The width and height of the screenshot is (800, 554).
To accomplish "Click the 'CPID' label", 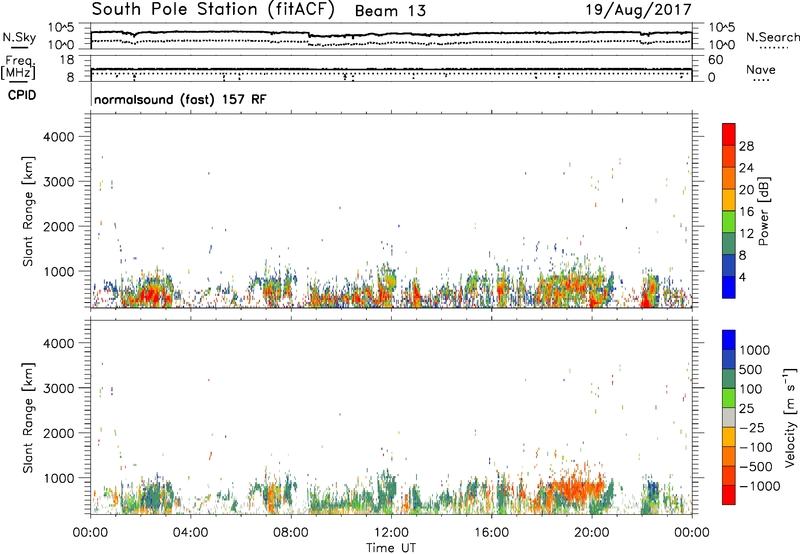I will [22, 95].
